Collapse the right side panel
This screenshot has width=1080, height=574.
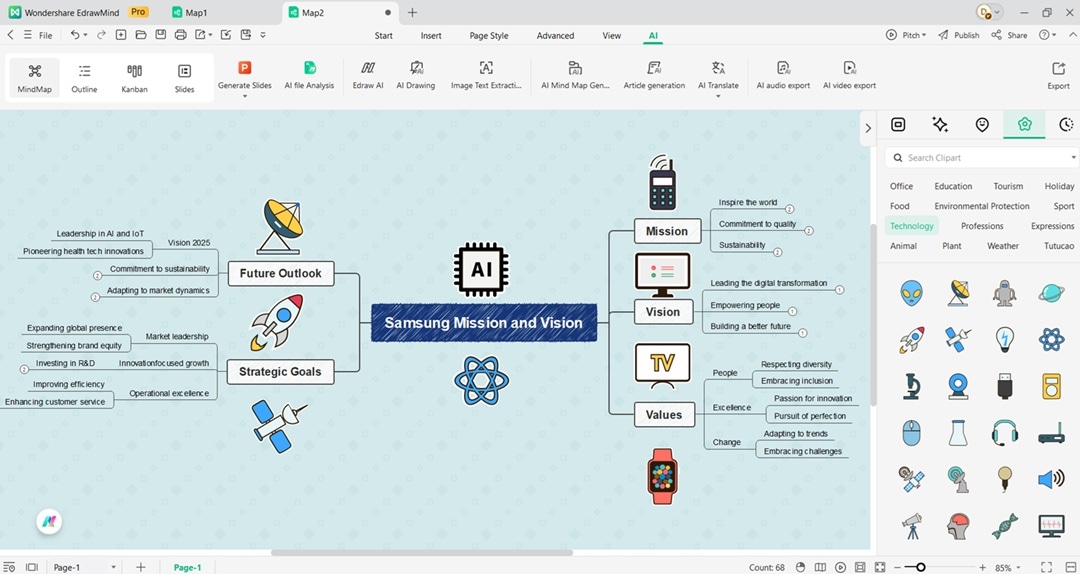pos(868,127)
